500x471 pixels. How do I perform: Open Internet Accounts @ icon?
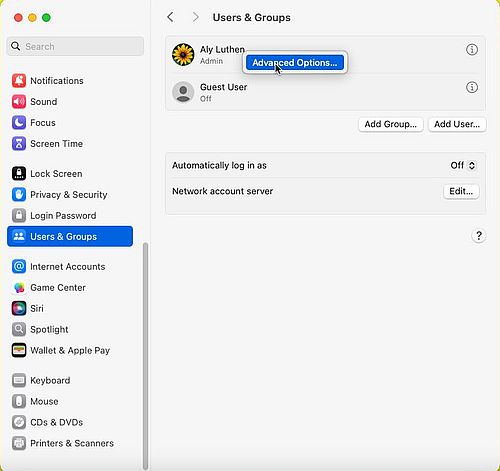point(19,267)
